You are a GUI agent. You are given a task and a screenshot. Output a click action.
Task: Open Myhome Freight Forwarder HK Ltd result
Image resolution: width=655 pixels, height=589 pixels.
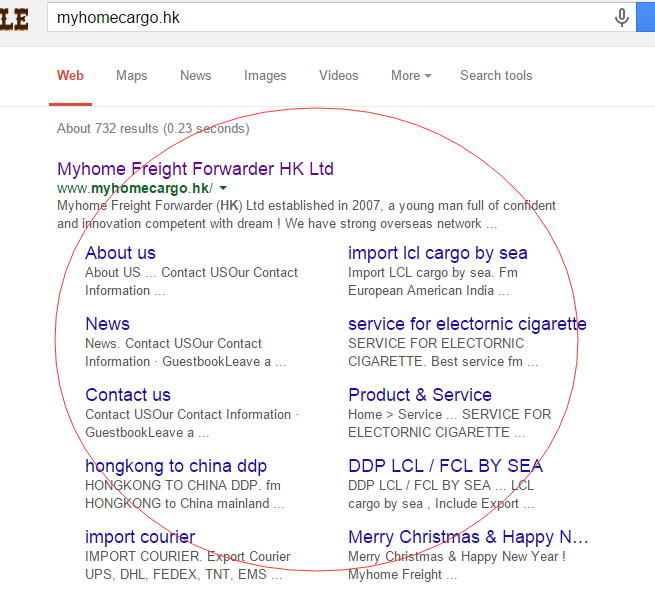[195, 169]
